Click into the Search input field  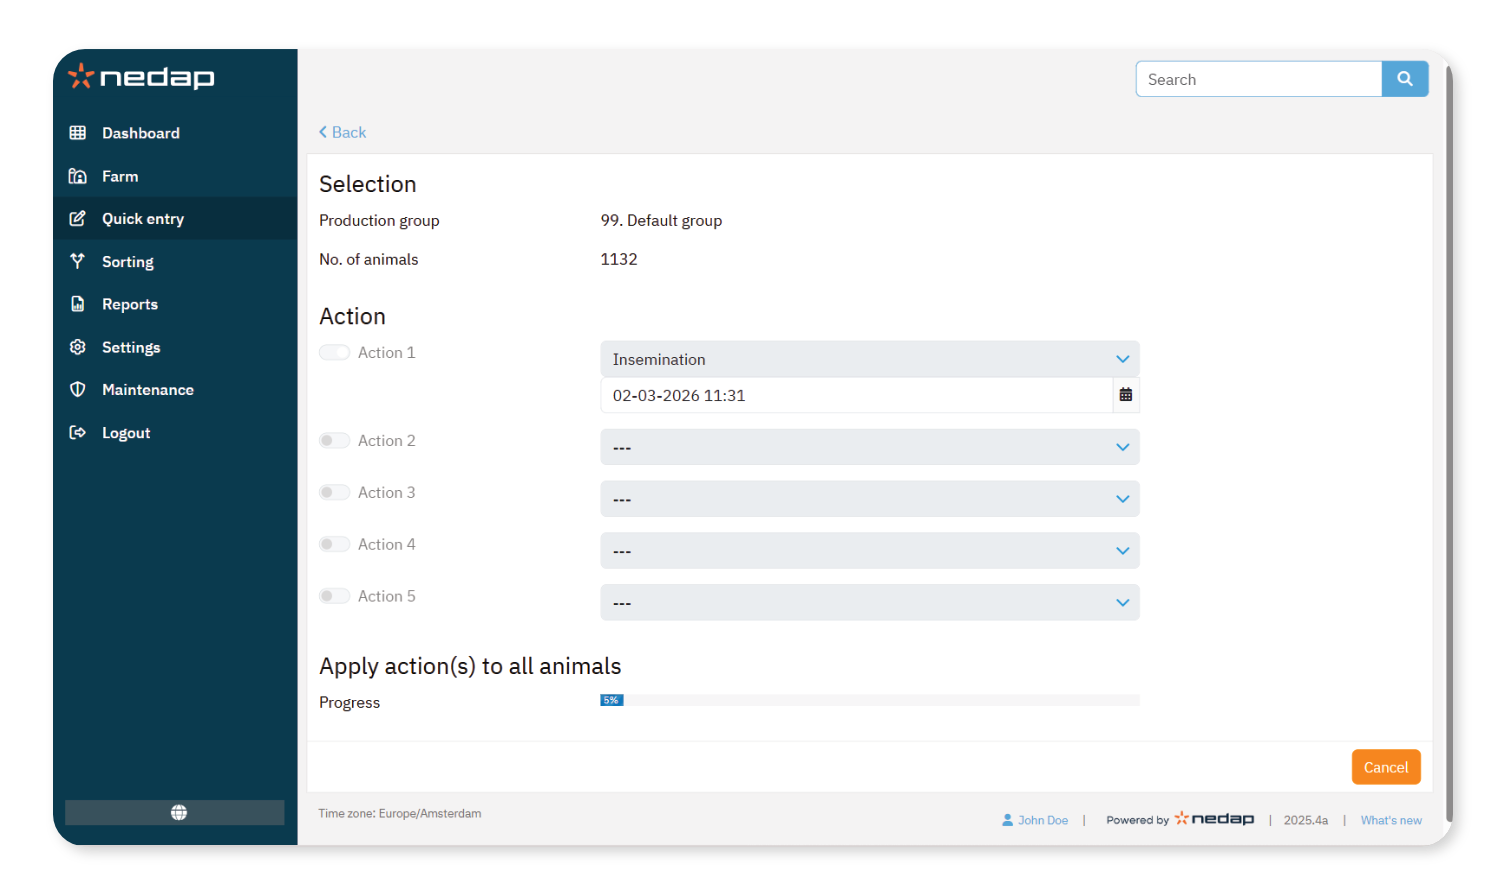point(1258,79)
